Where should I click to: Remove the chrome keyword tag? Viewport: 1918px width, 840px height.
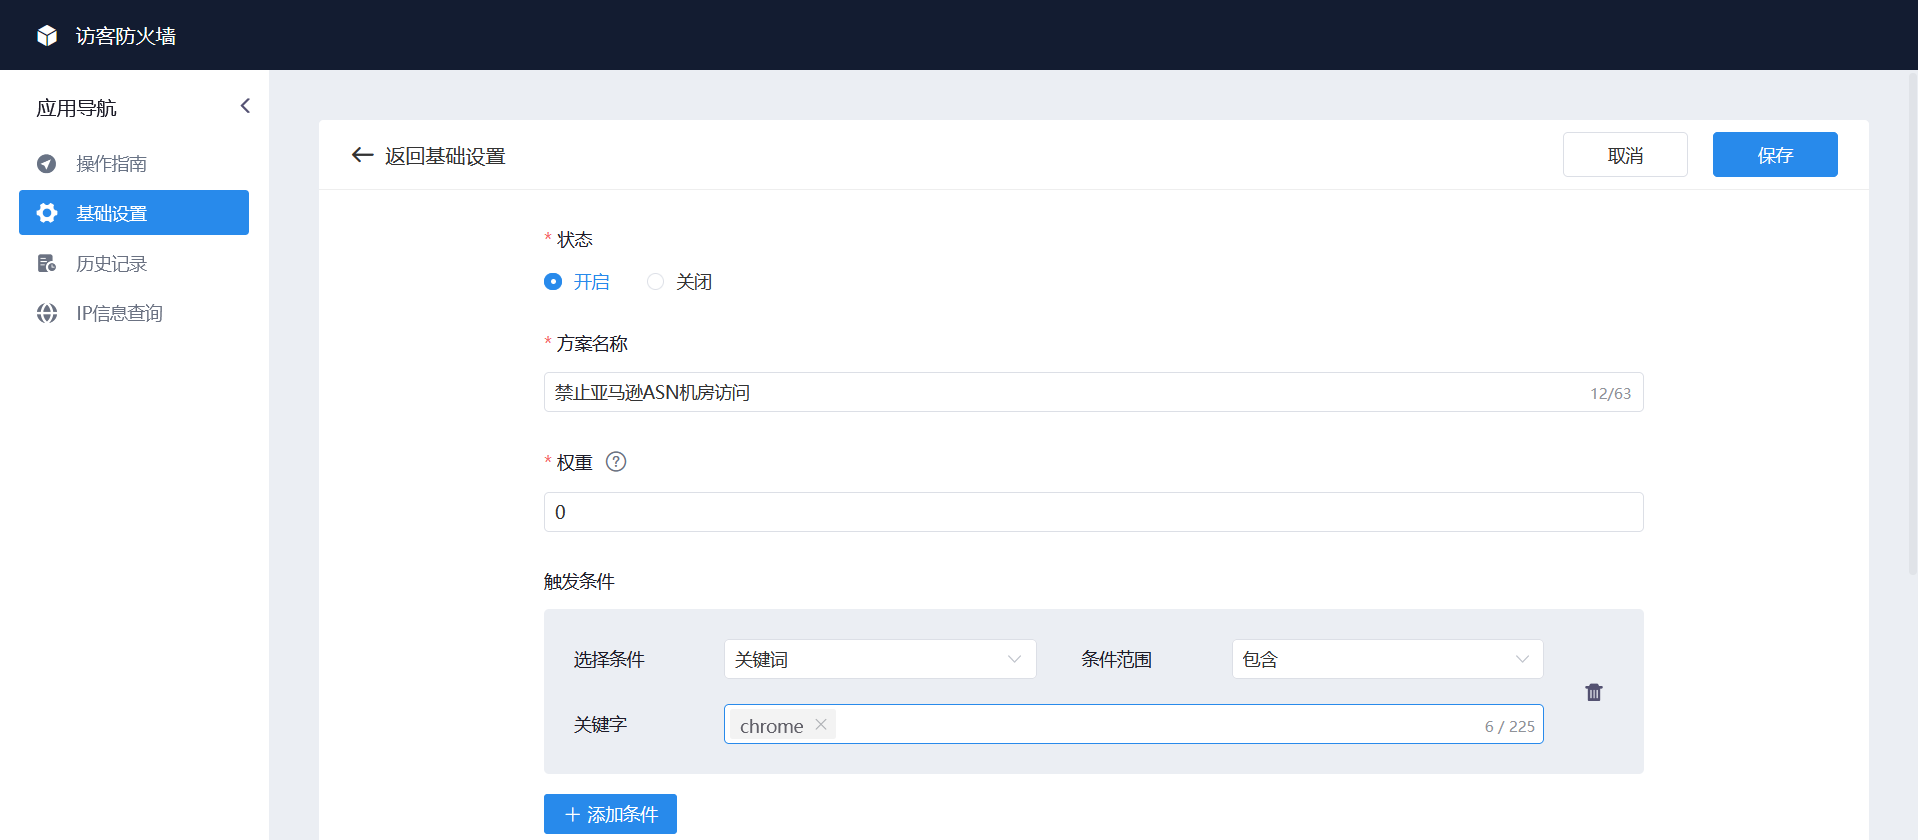point(821,725)
